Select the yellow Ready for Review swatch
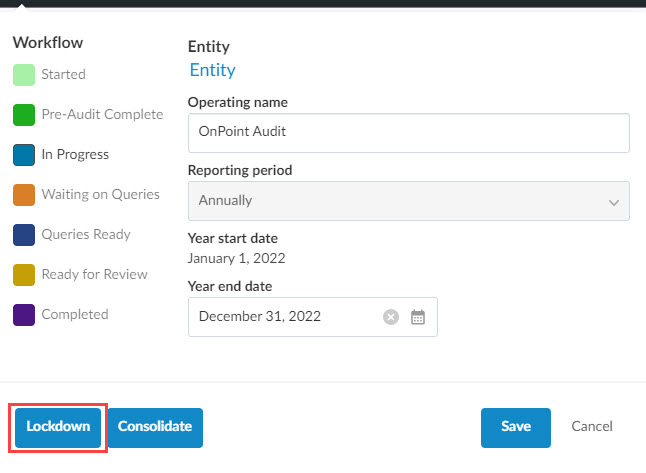This screenshot has width=646, height=473. (x=24, y=275)
